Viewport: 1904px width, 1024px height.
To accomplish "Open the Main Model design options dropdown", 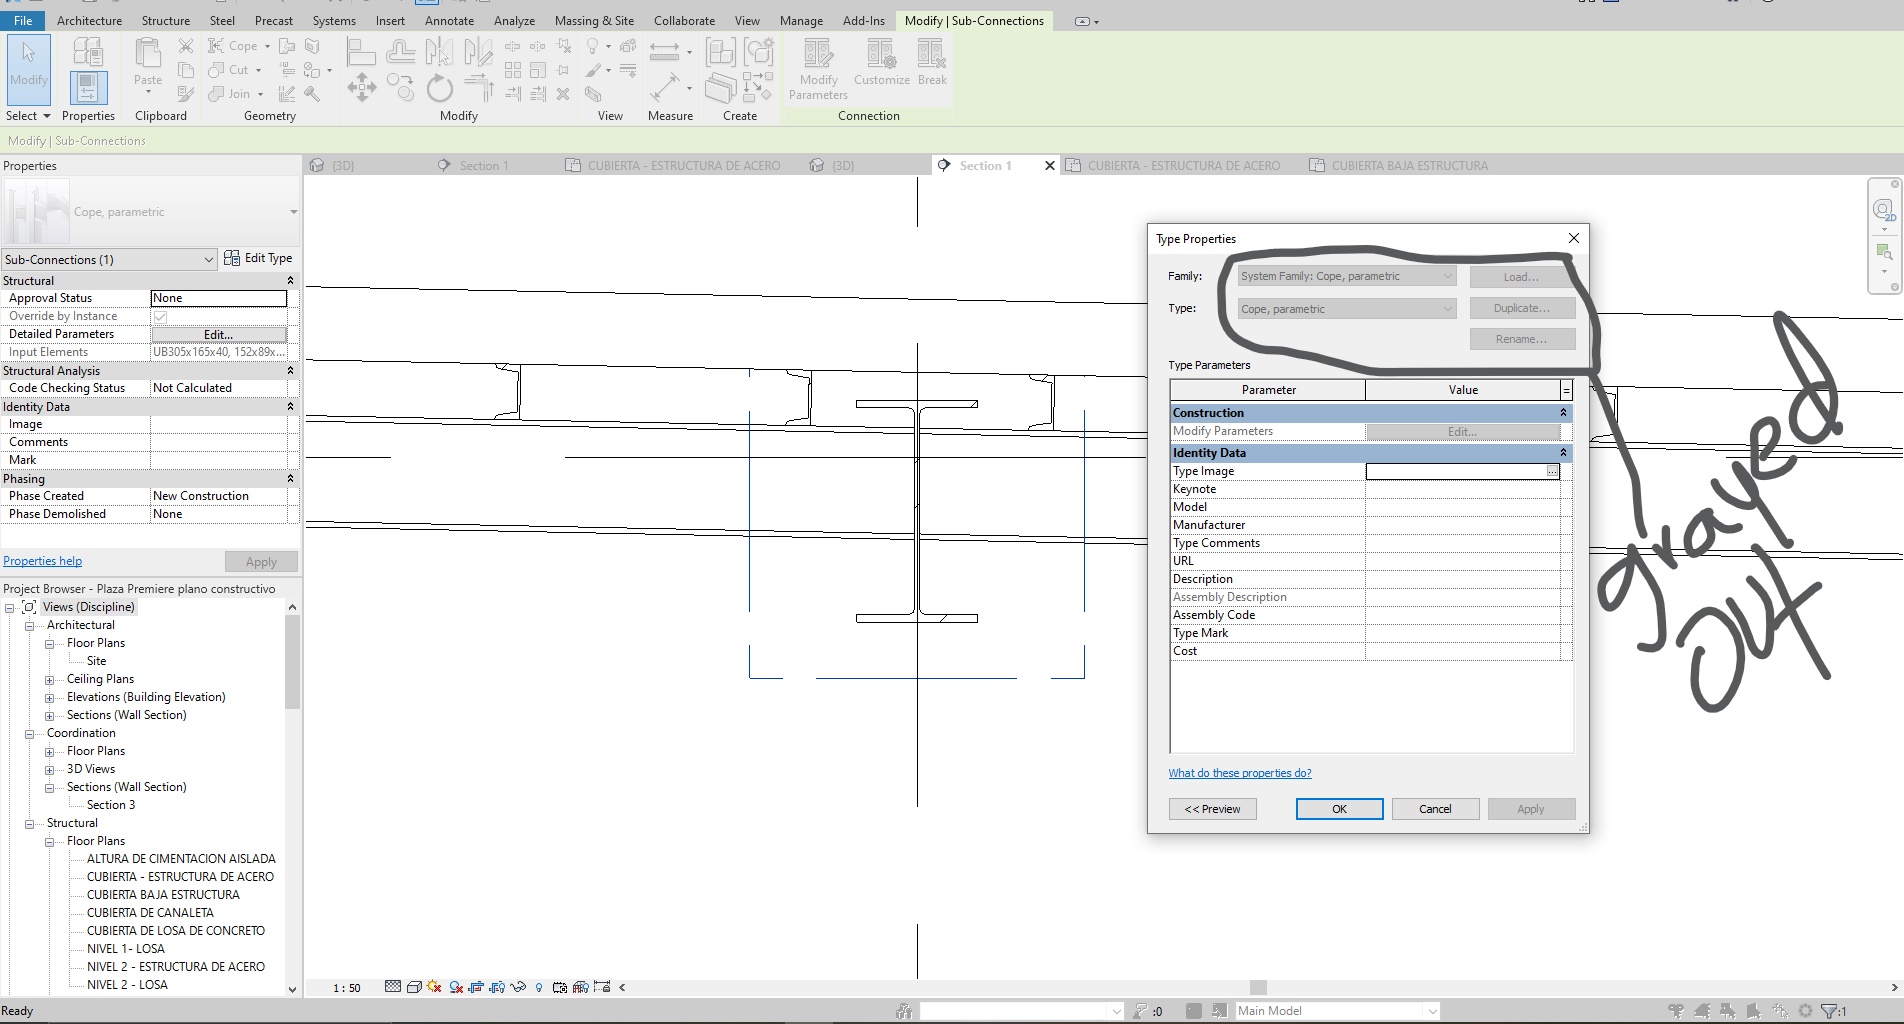I will click(1337, 1011).
